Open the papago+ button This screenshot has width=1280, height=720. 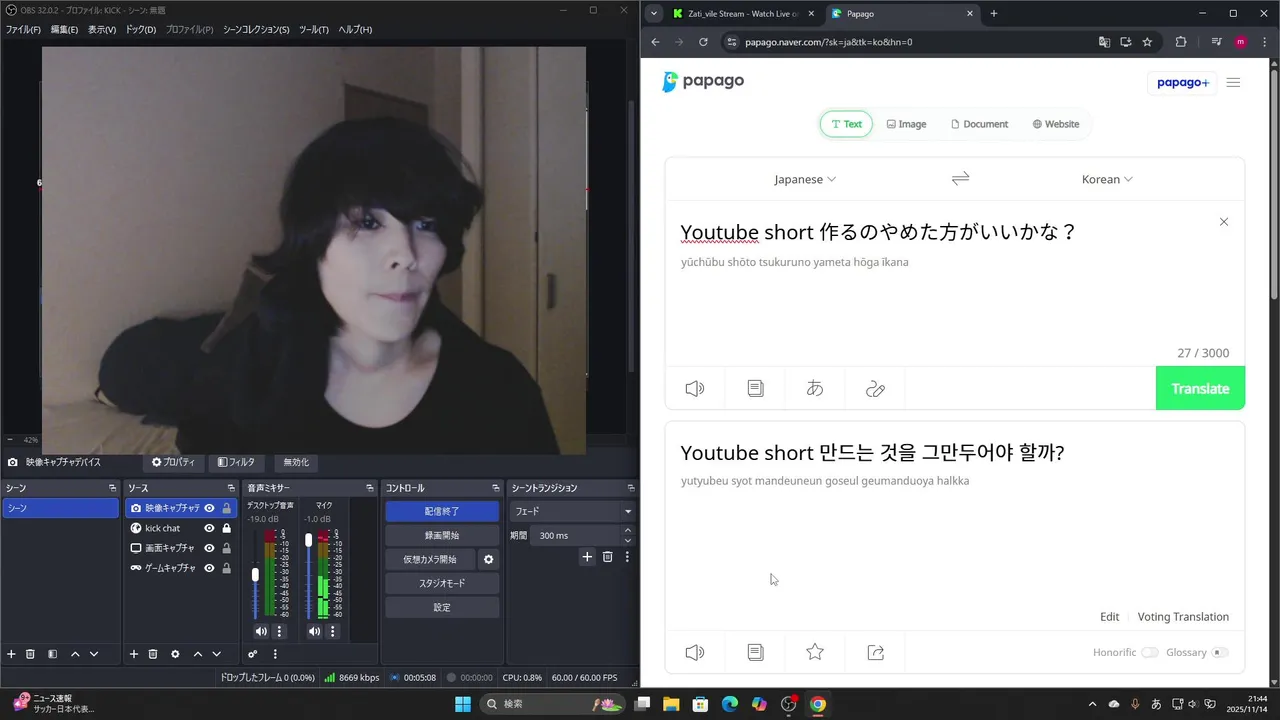click(x=1183, y=82)
